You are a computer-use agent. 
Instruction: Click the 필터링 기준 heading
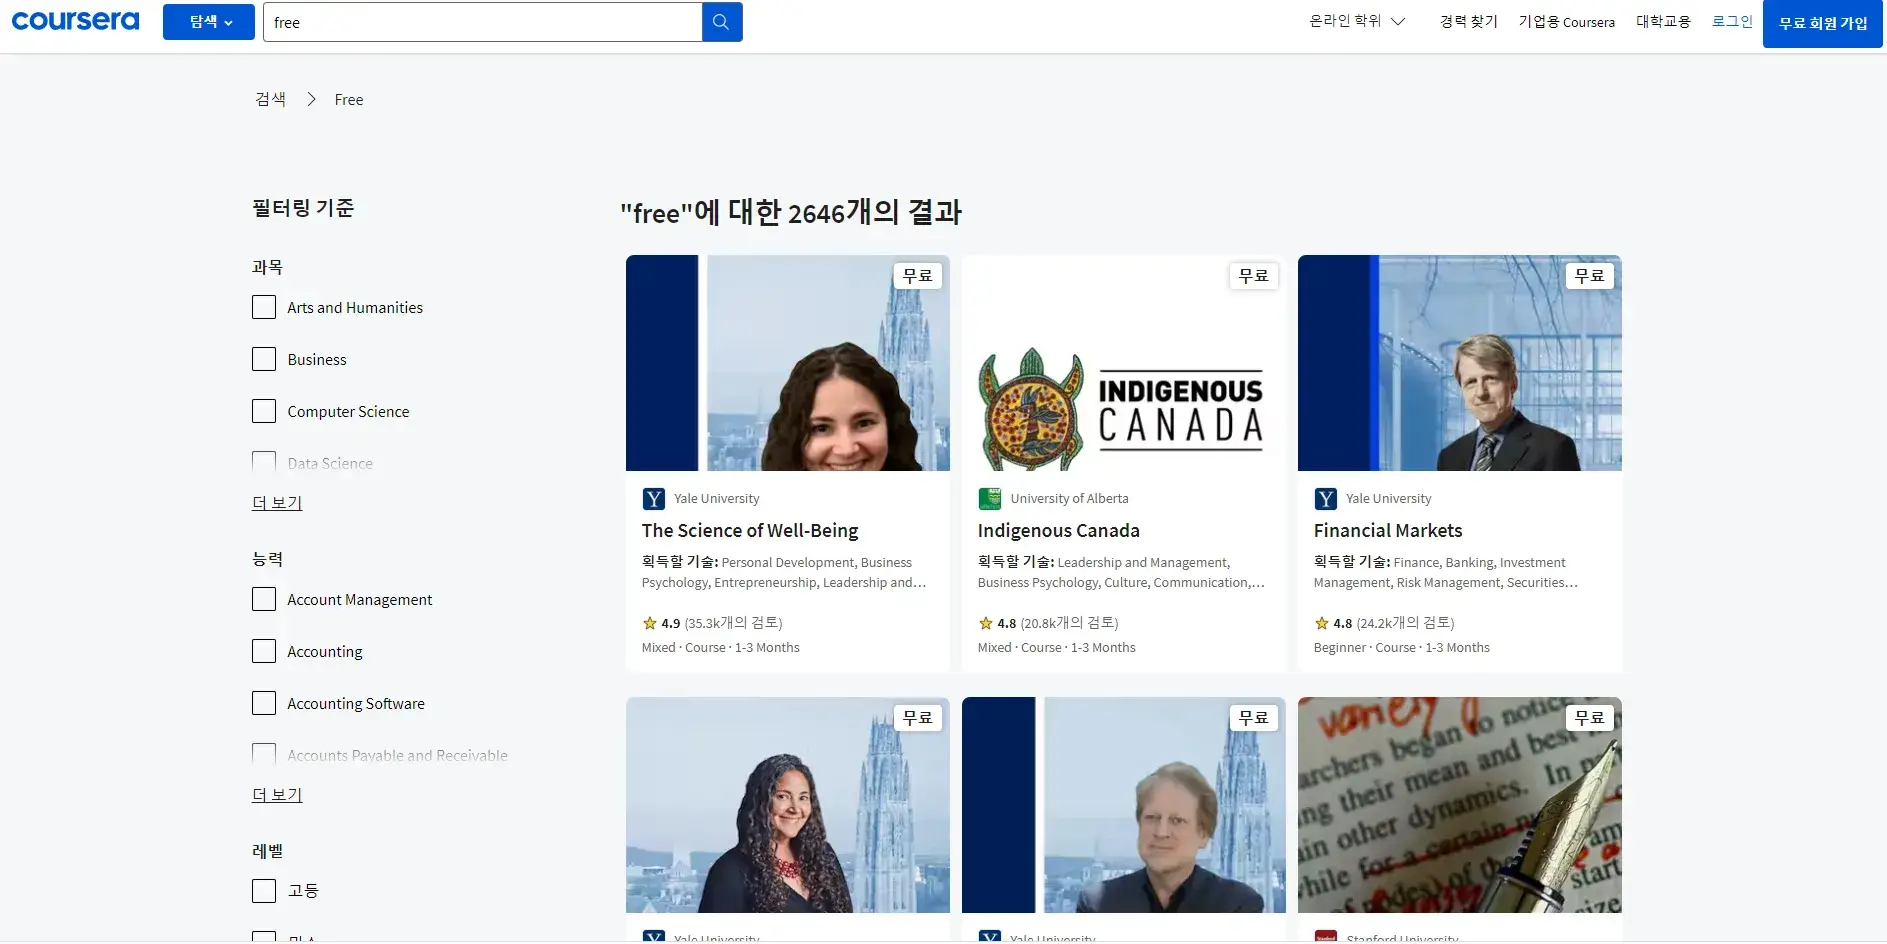[x=303, y=208]
